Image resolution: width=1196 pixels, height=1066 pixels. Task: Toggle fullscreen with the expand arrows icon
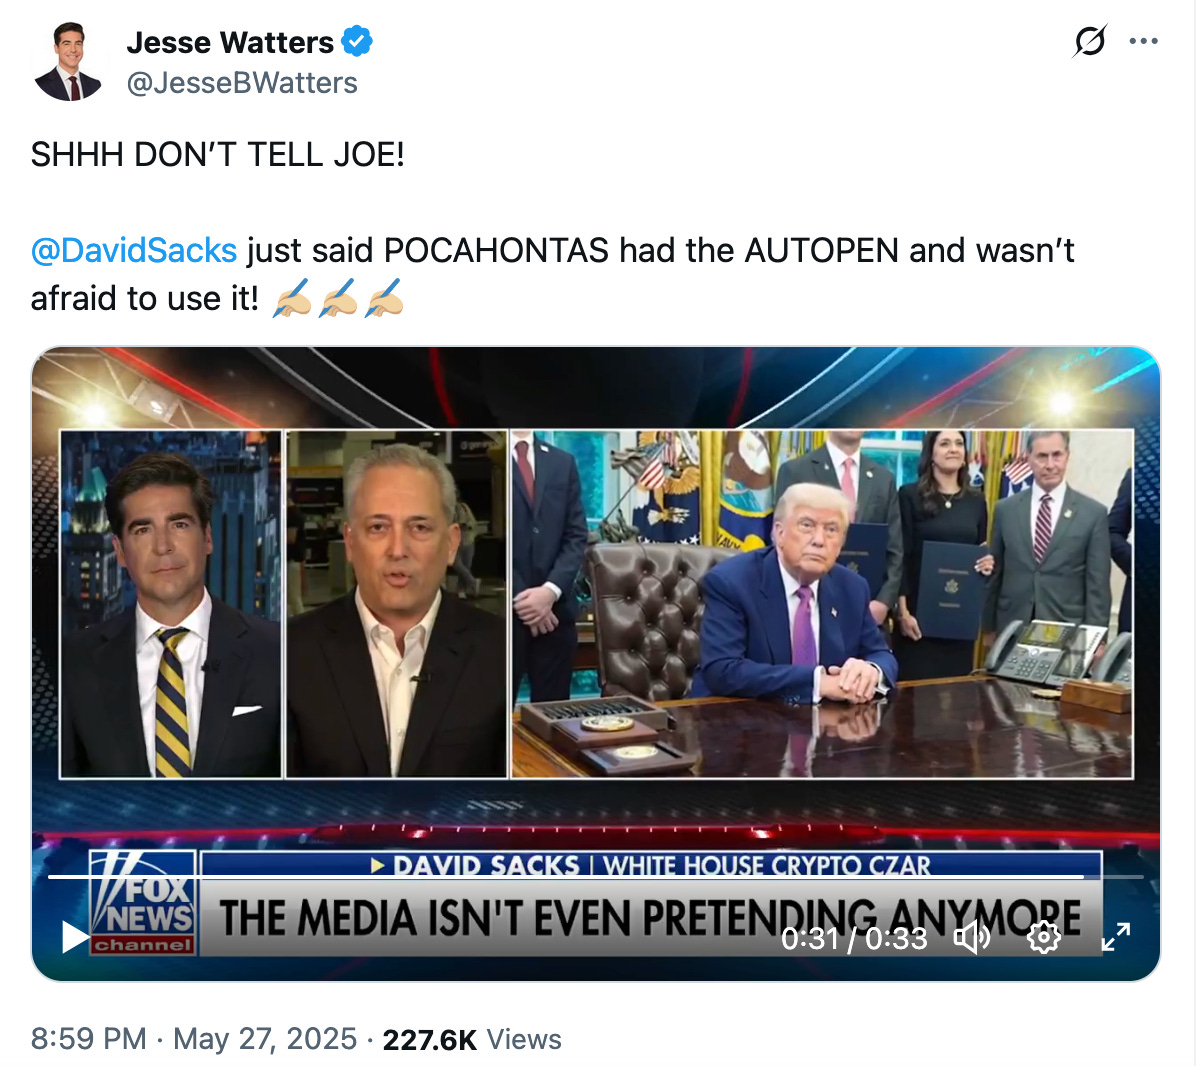(1115, 937)
